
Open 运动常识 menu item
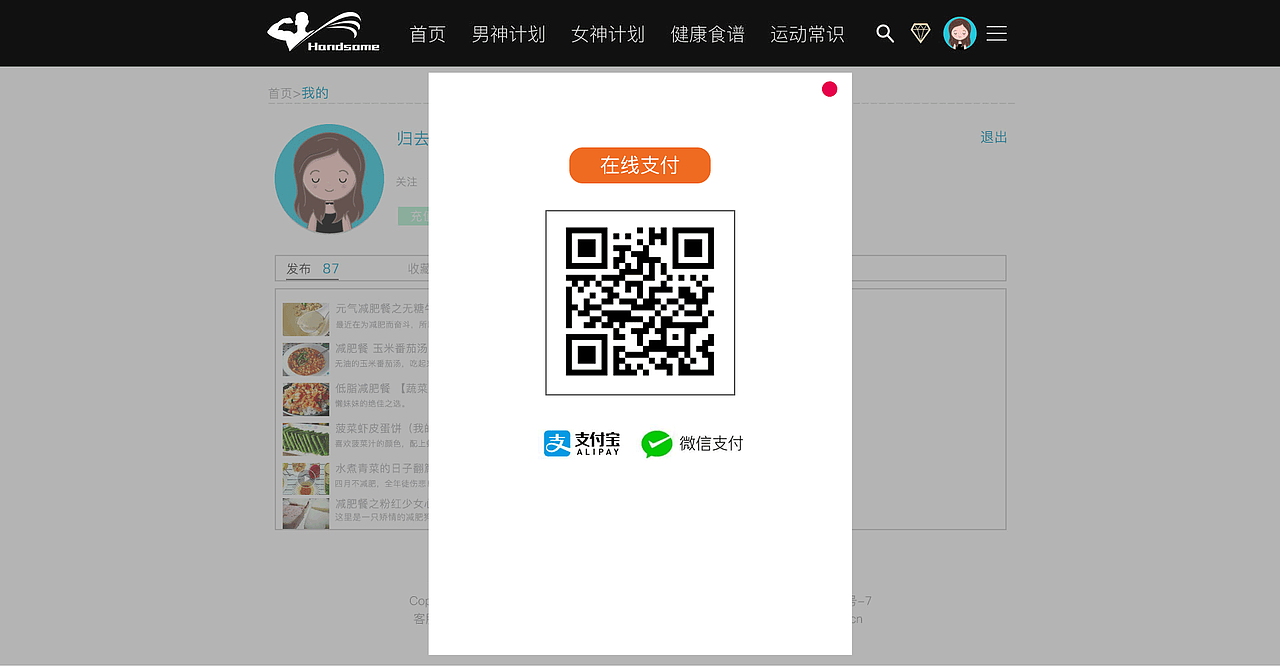click(807, 34)
